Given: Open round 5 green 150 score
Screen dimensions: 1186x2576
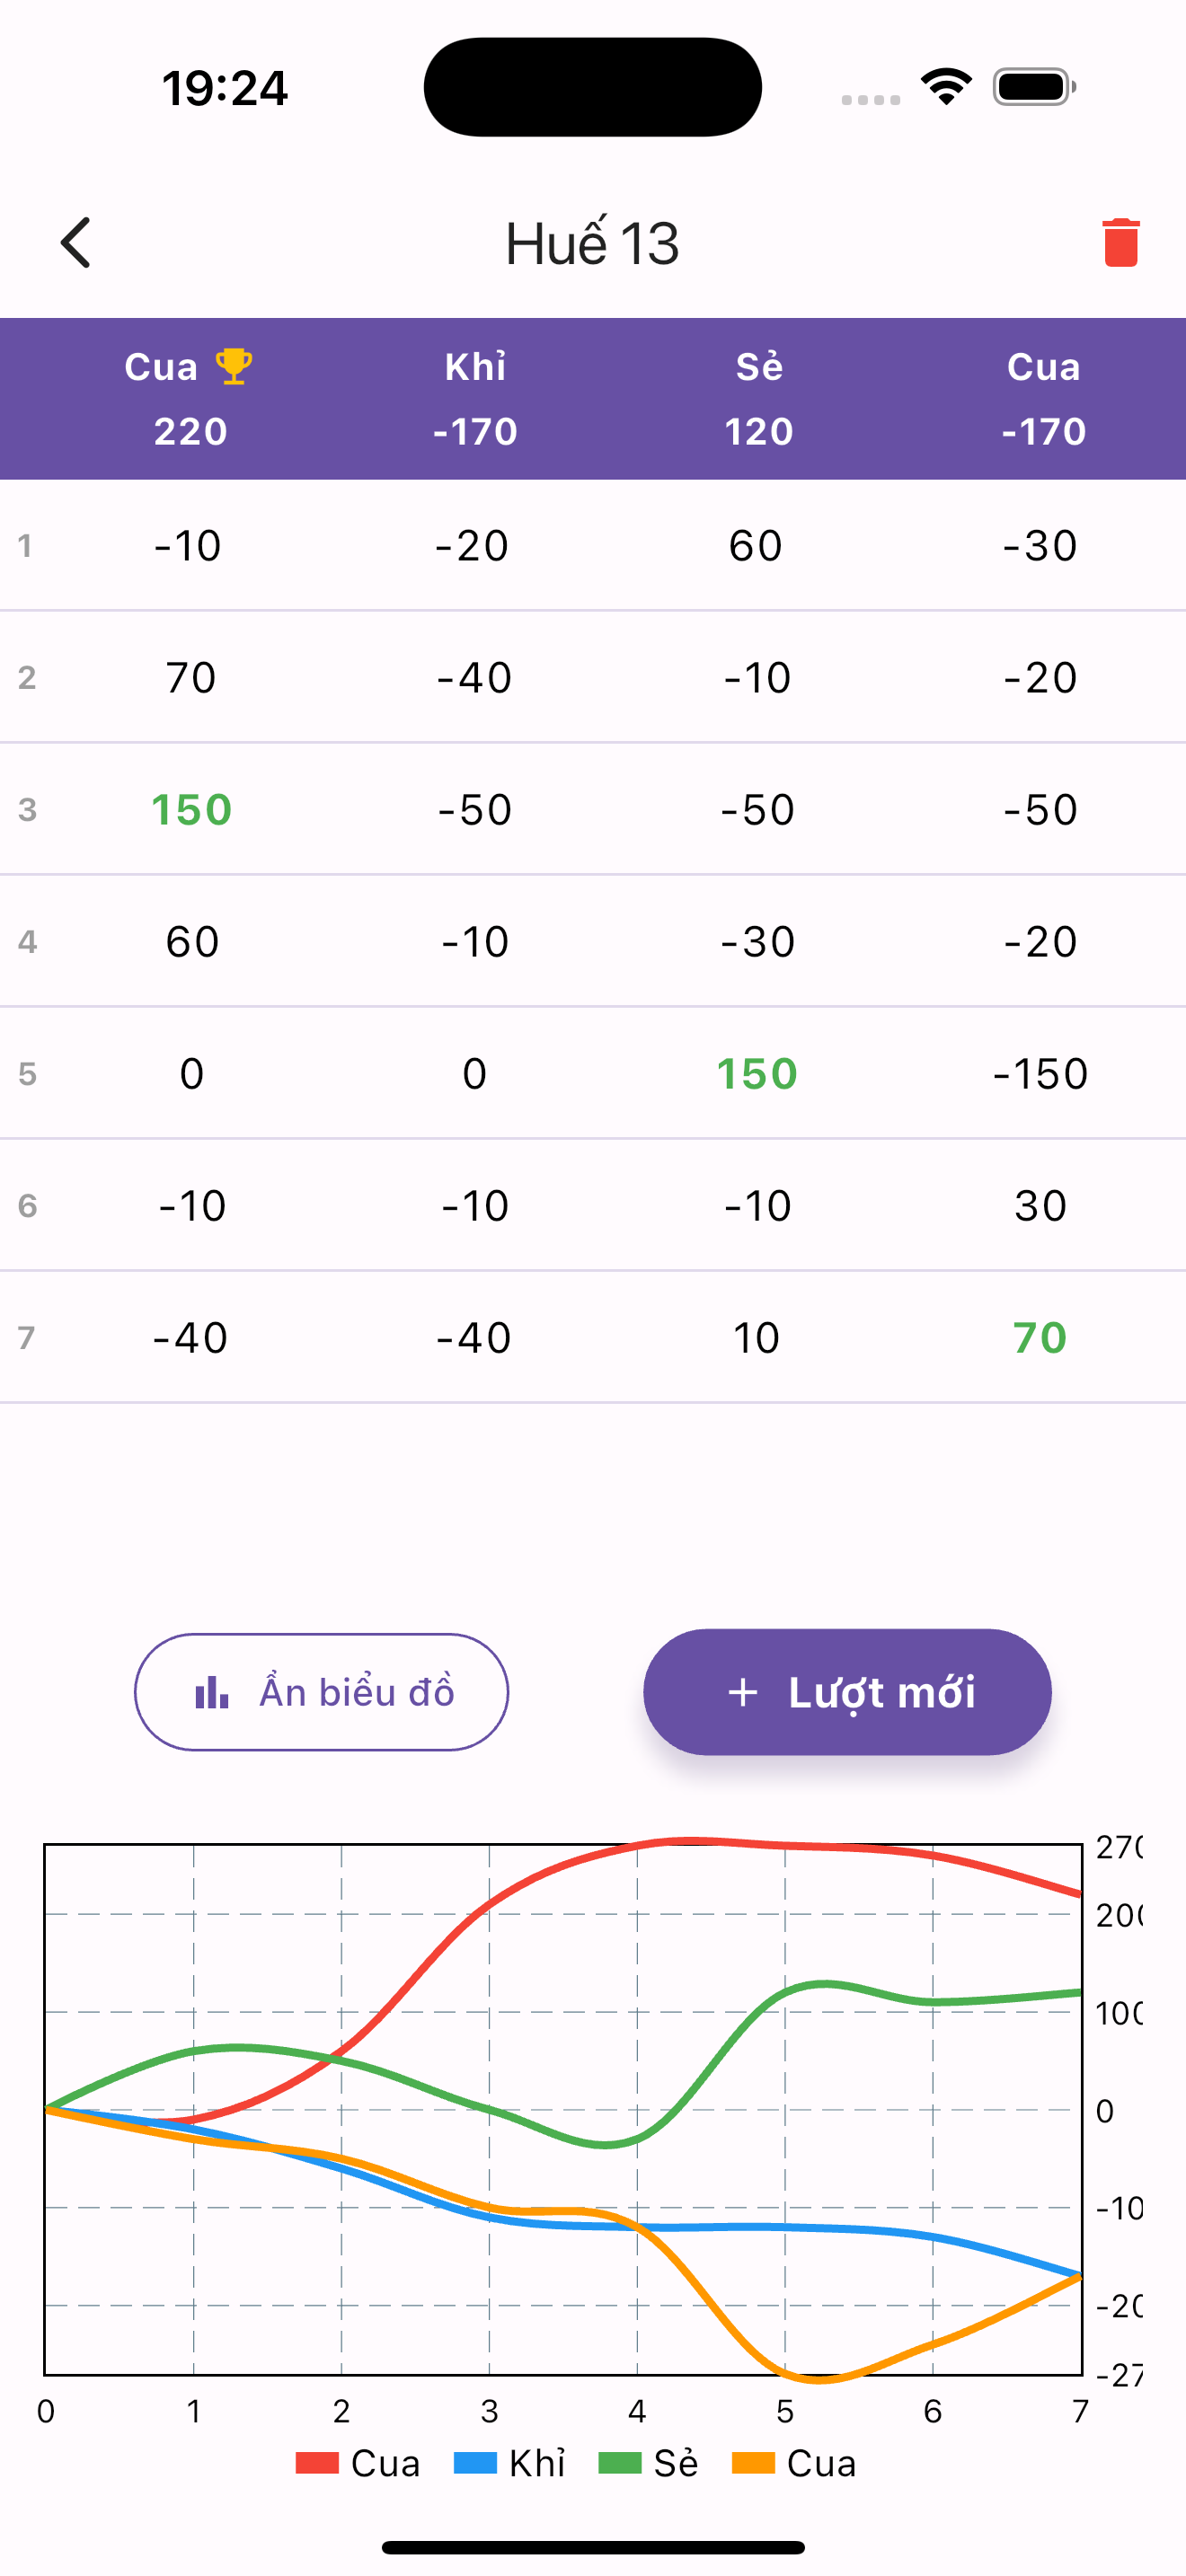Looking at the screenshot, I should (x=757, y=1073).
